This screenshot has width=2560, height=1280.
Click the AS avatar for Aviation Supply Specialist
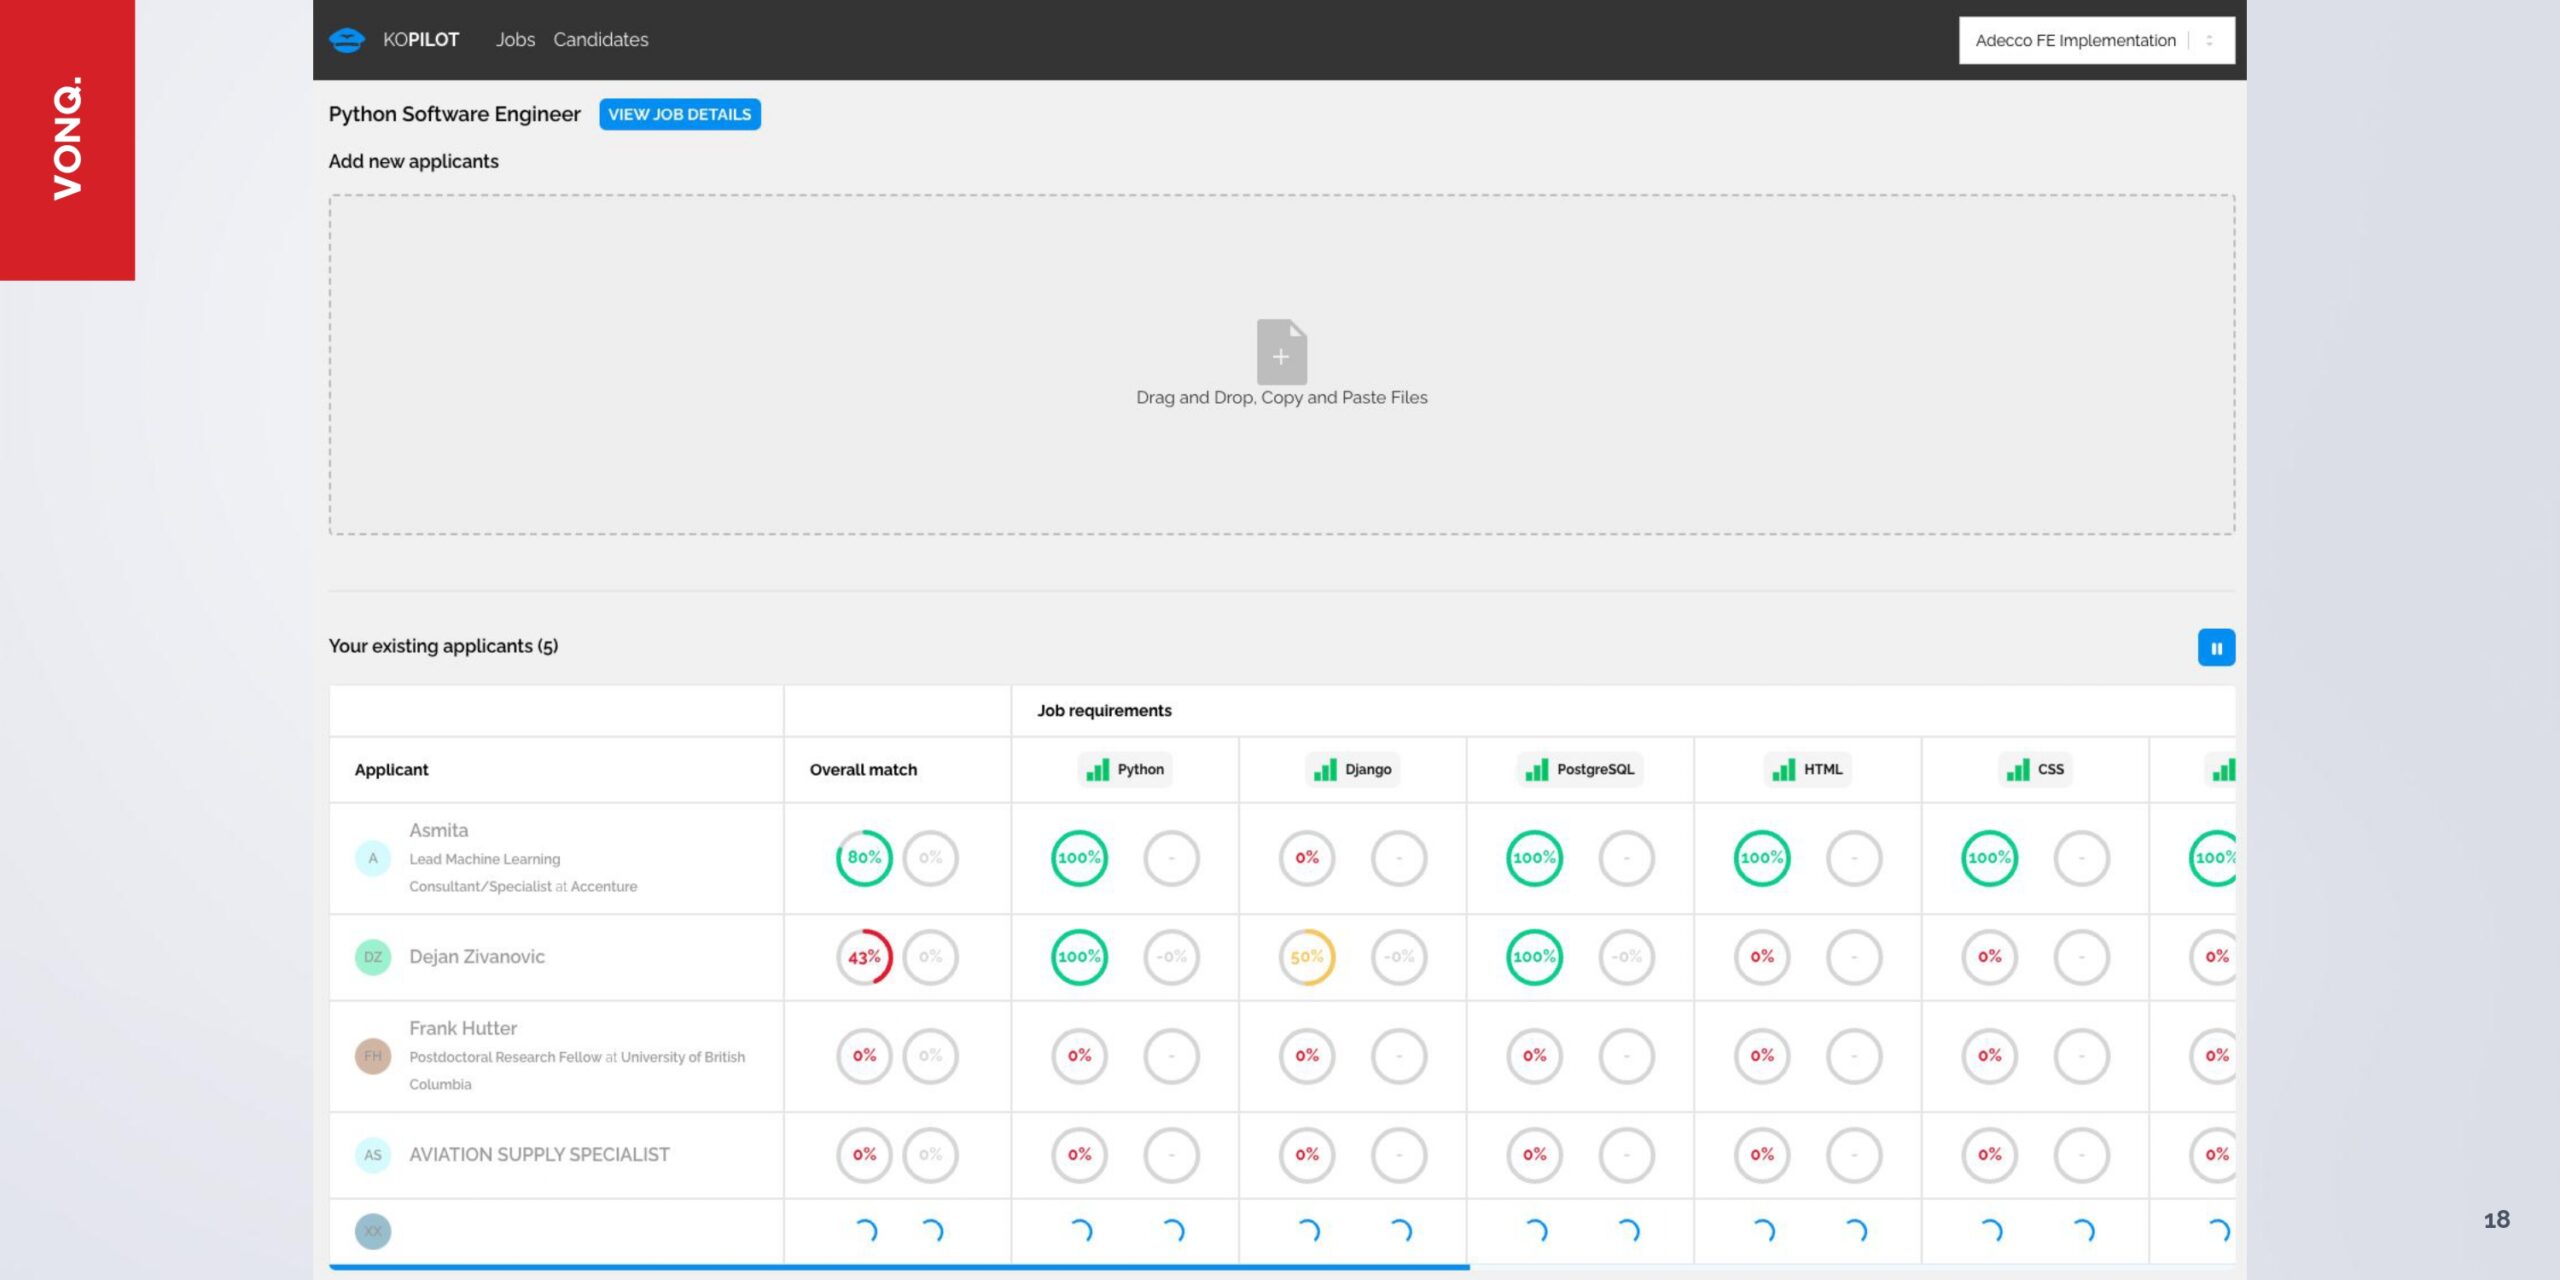click(373, 1154)
